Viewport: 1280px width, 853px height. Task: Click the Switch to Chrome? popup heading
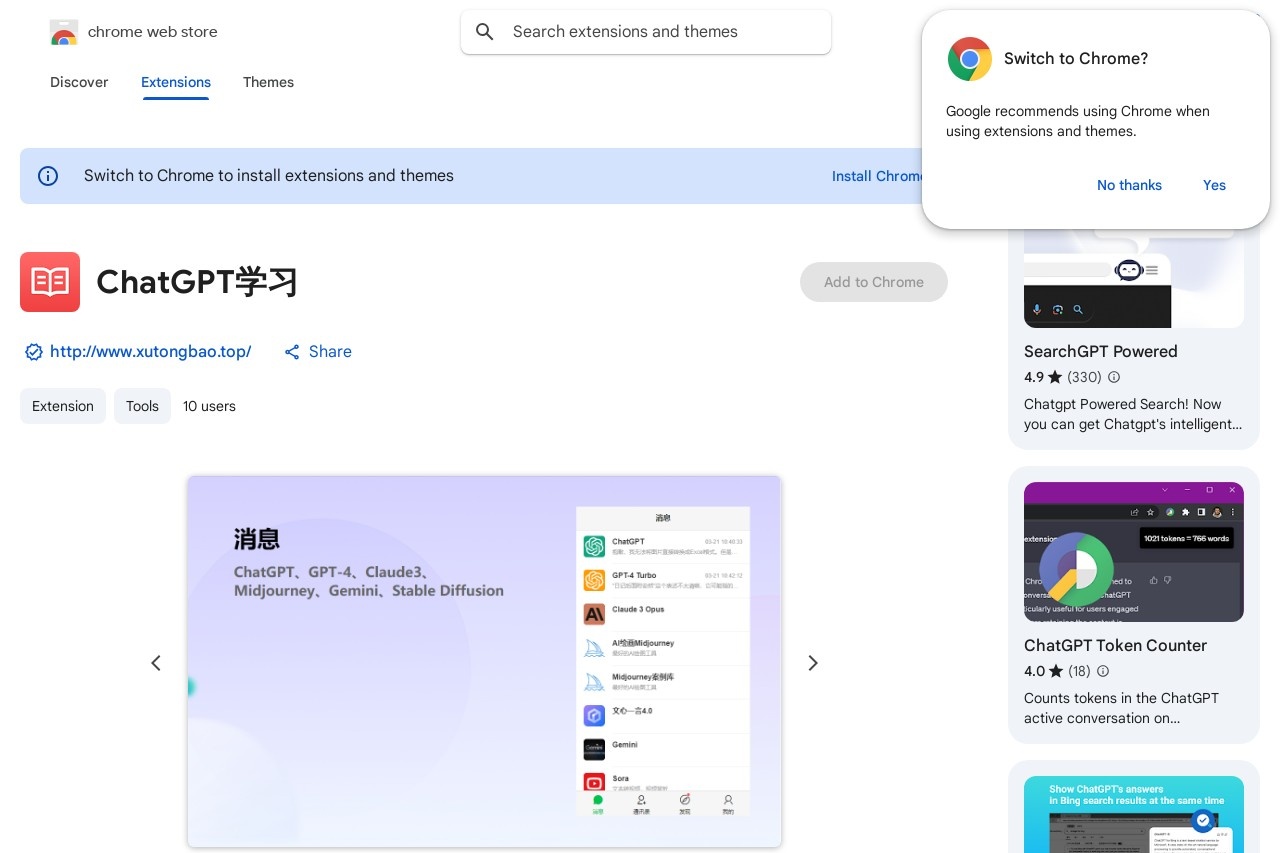(x=1076, y=59)
